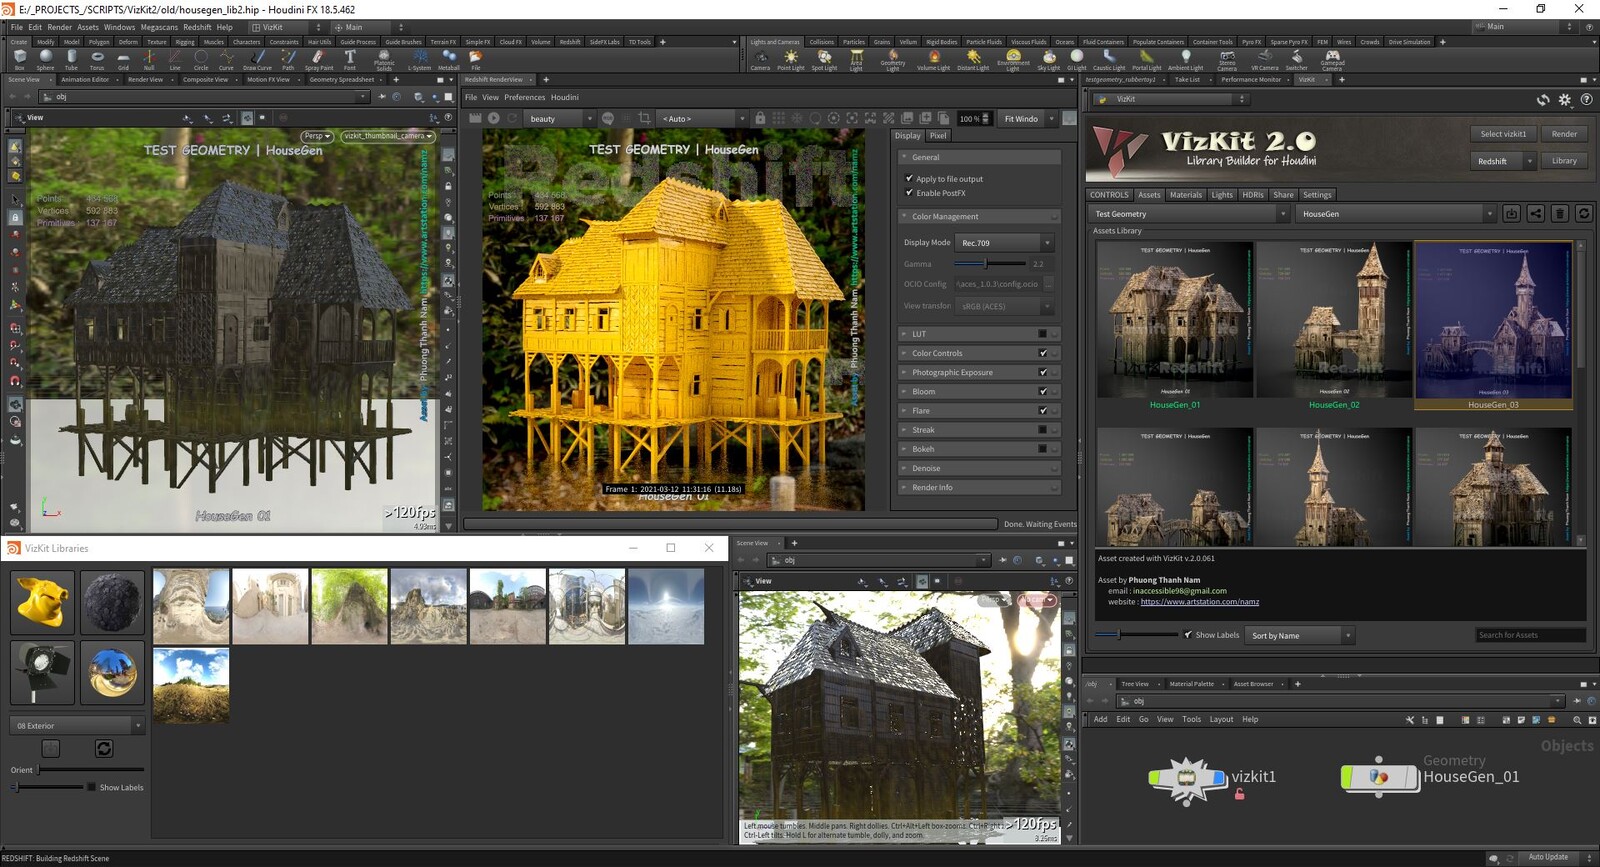Click the VizKit delete asset trash icon

(x=1559, y=213)
